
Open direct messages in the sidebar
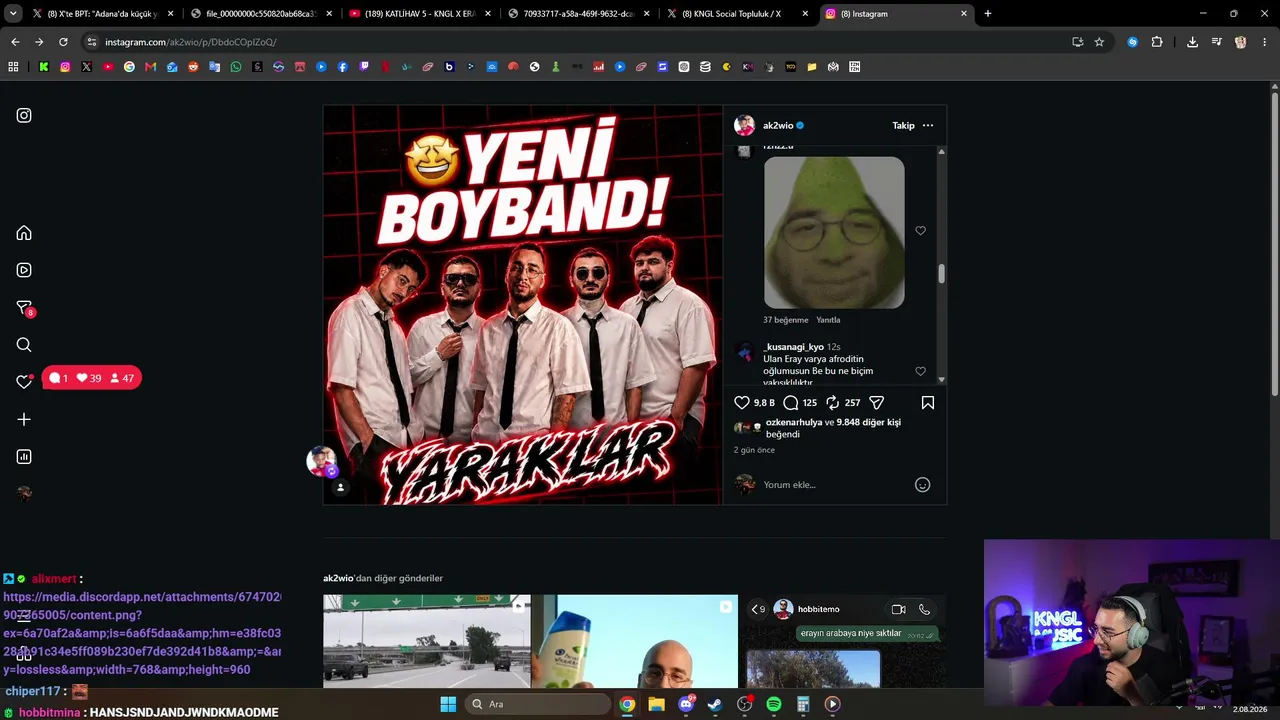24,308
